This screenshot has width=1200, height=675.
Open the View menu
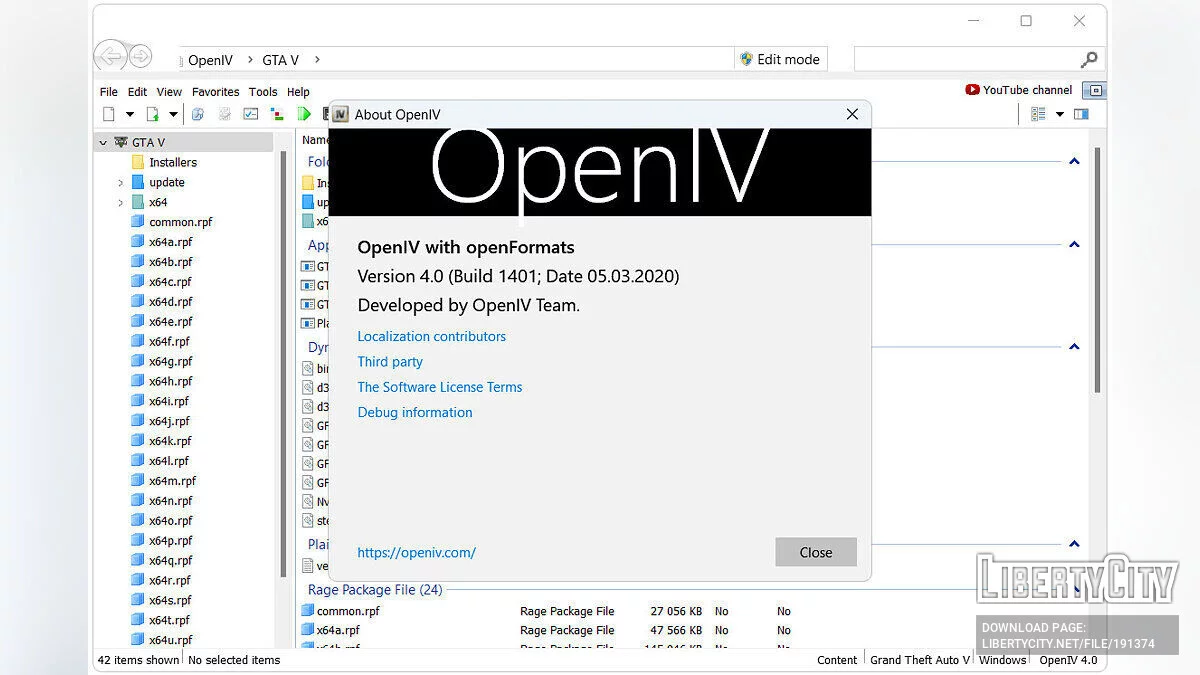tap(169, 92)
